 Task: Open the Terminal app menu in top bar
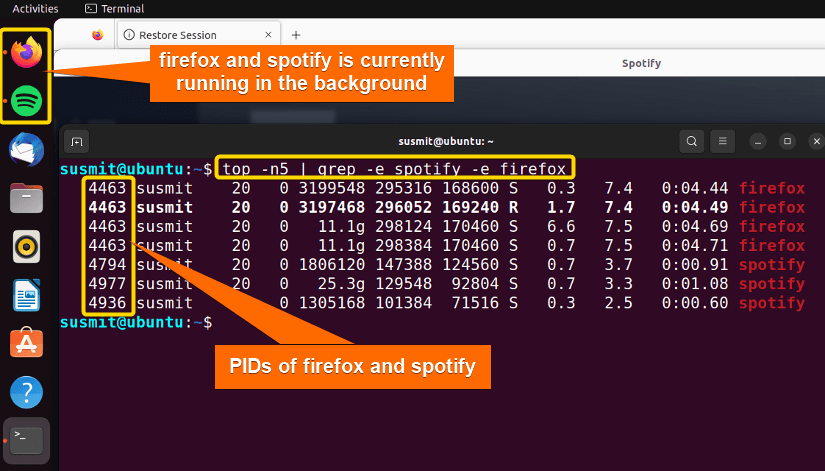115,8
